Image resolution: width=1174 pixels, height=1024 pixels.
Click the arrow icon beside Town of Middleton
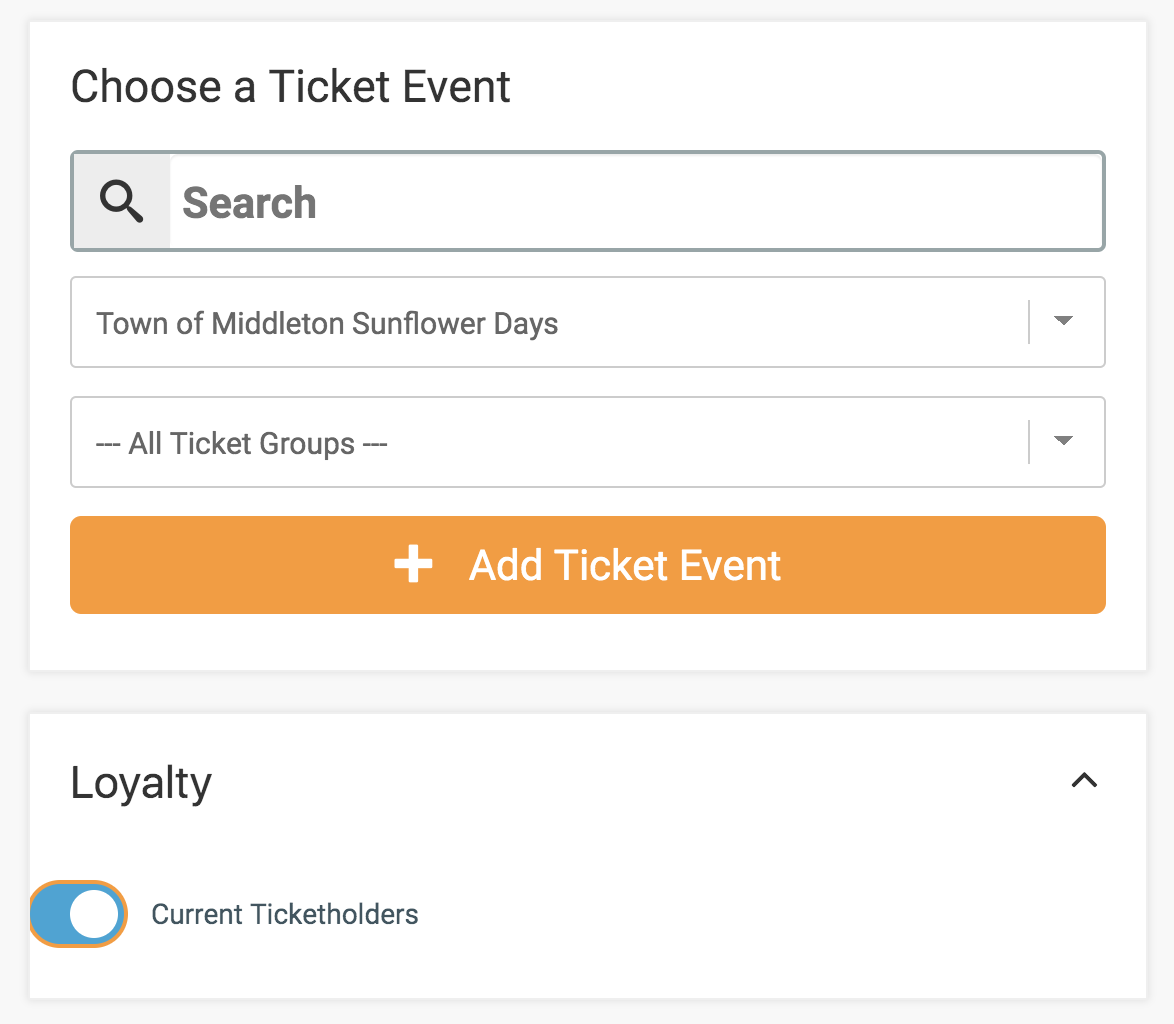pyautogui.click(x=1064, y=321)
